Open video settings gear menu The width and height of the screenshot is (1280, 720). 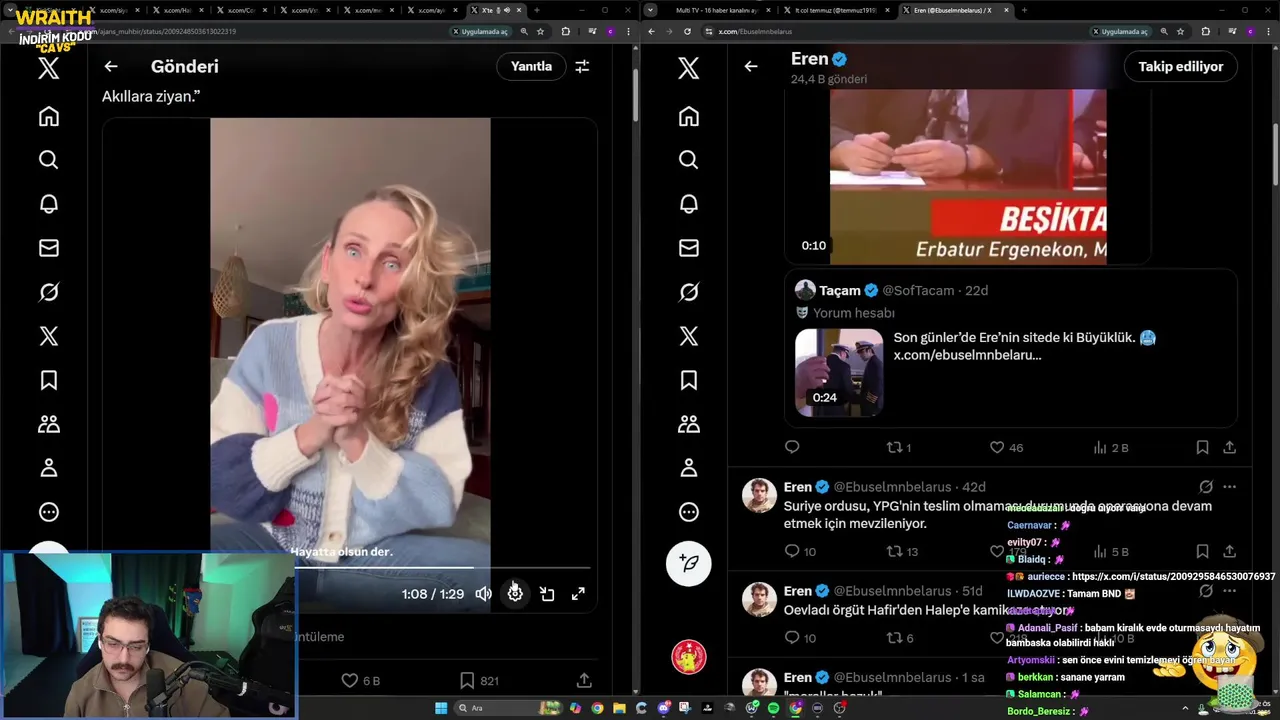point(515,594)
